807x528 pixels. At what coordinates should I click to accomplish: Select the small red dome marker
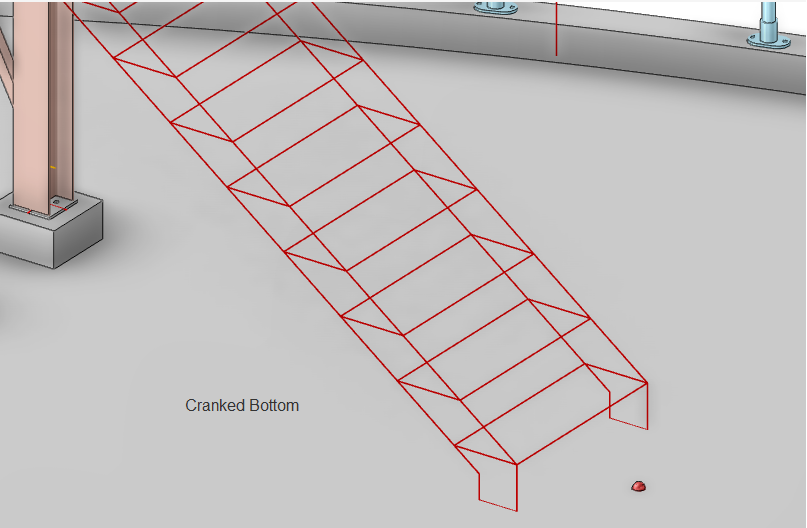coord(639,486)
